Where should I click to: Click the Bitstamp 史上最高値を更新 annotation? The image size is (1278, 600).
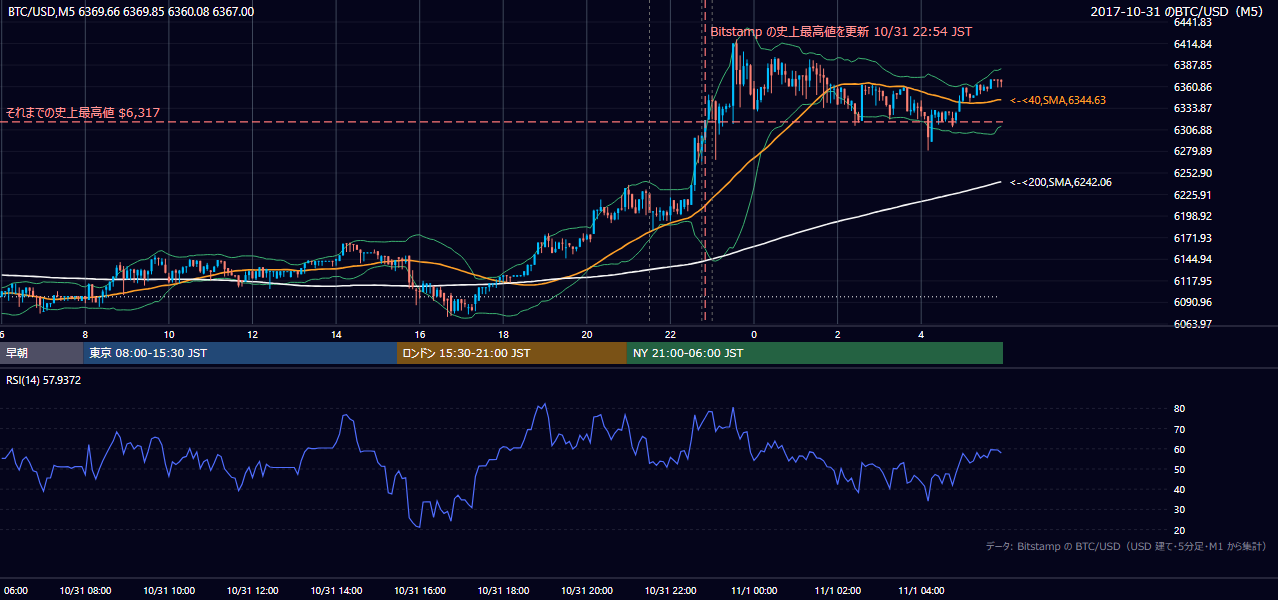click(841, 32)
